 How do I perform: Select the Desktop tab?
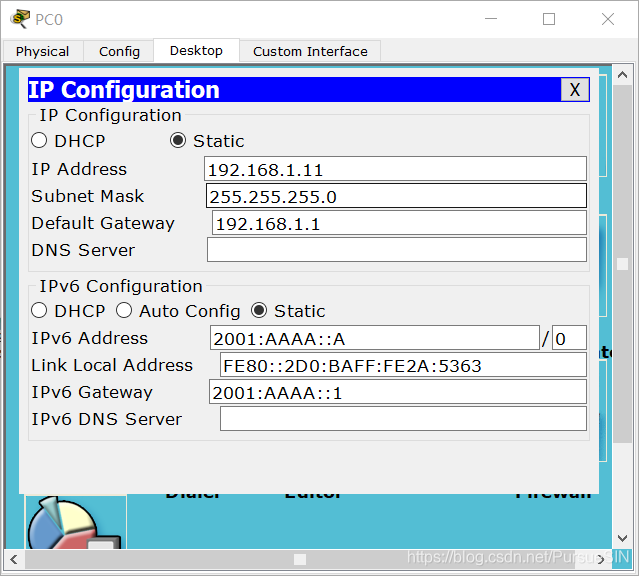click(196, 51)
